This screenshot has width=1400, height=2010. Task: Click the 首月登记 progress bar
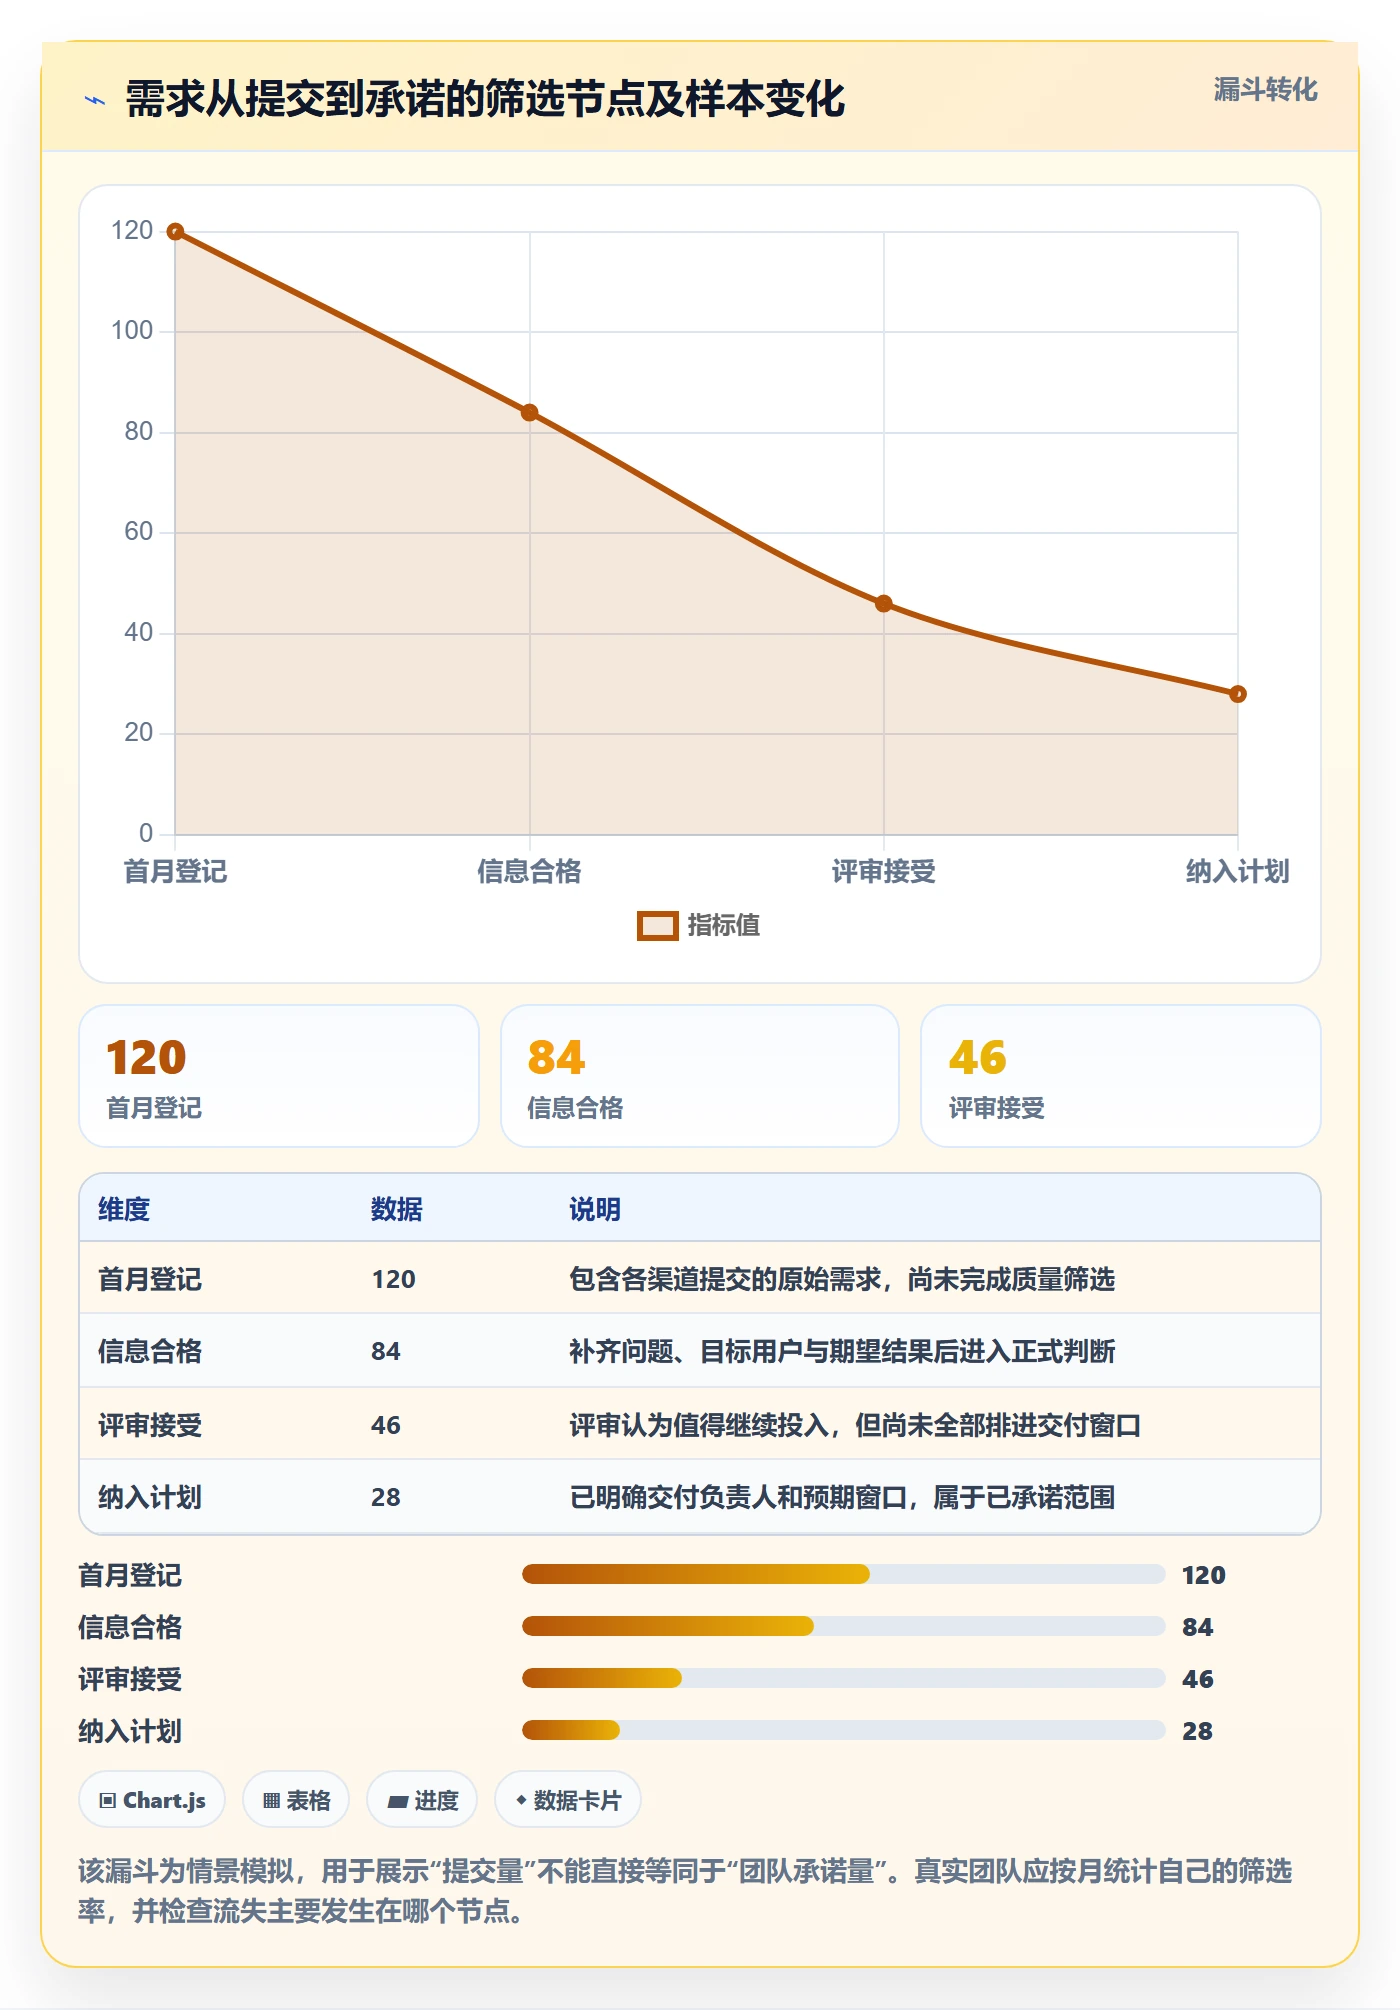tap(843, 1575)
